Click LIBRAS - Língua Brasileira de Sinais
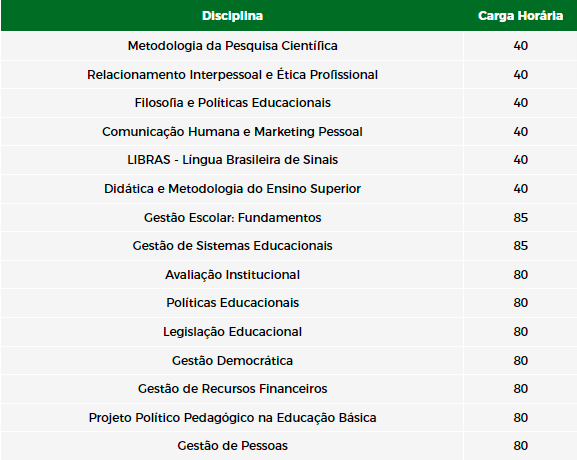This screenshot has width=577, height=460. pos(232,160)
